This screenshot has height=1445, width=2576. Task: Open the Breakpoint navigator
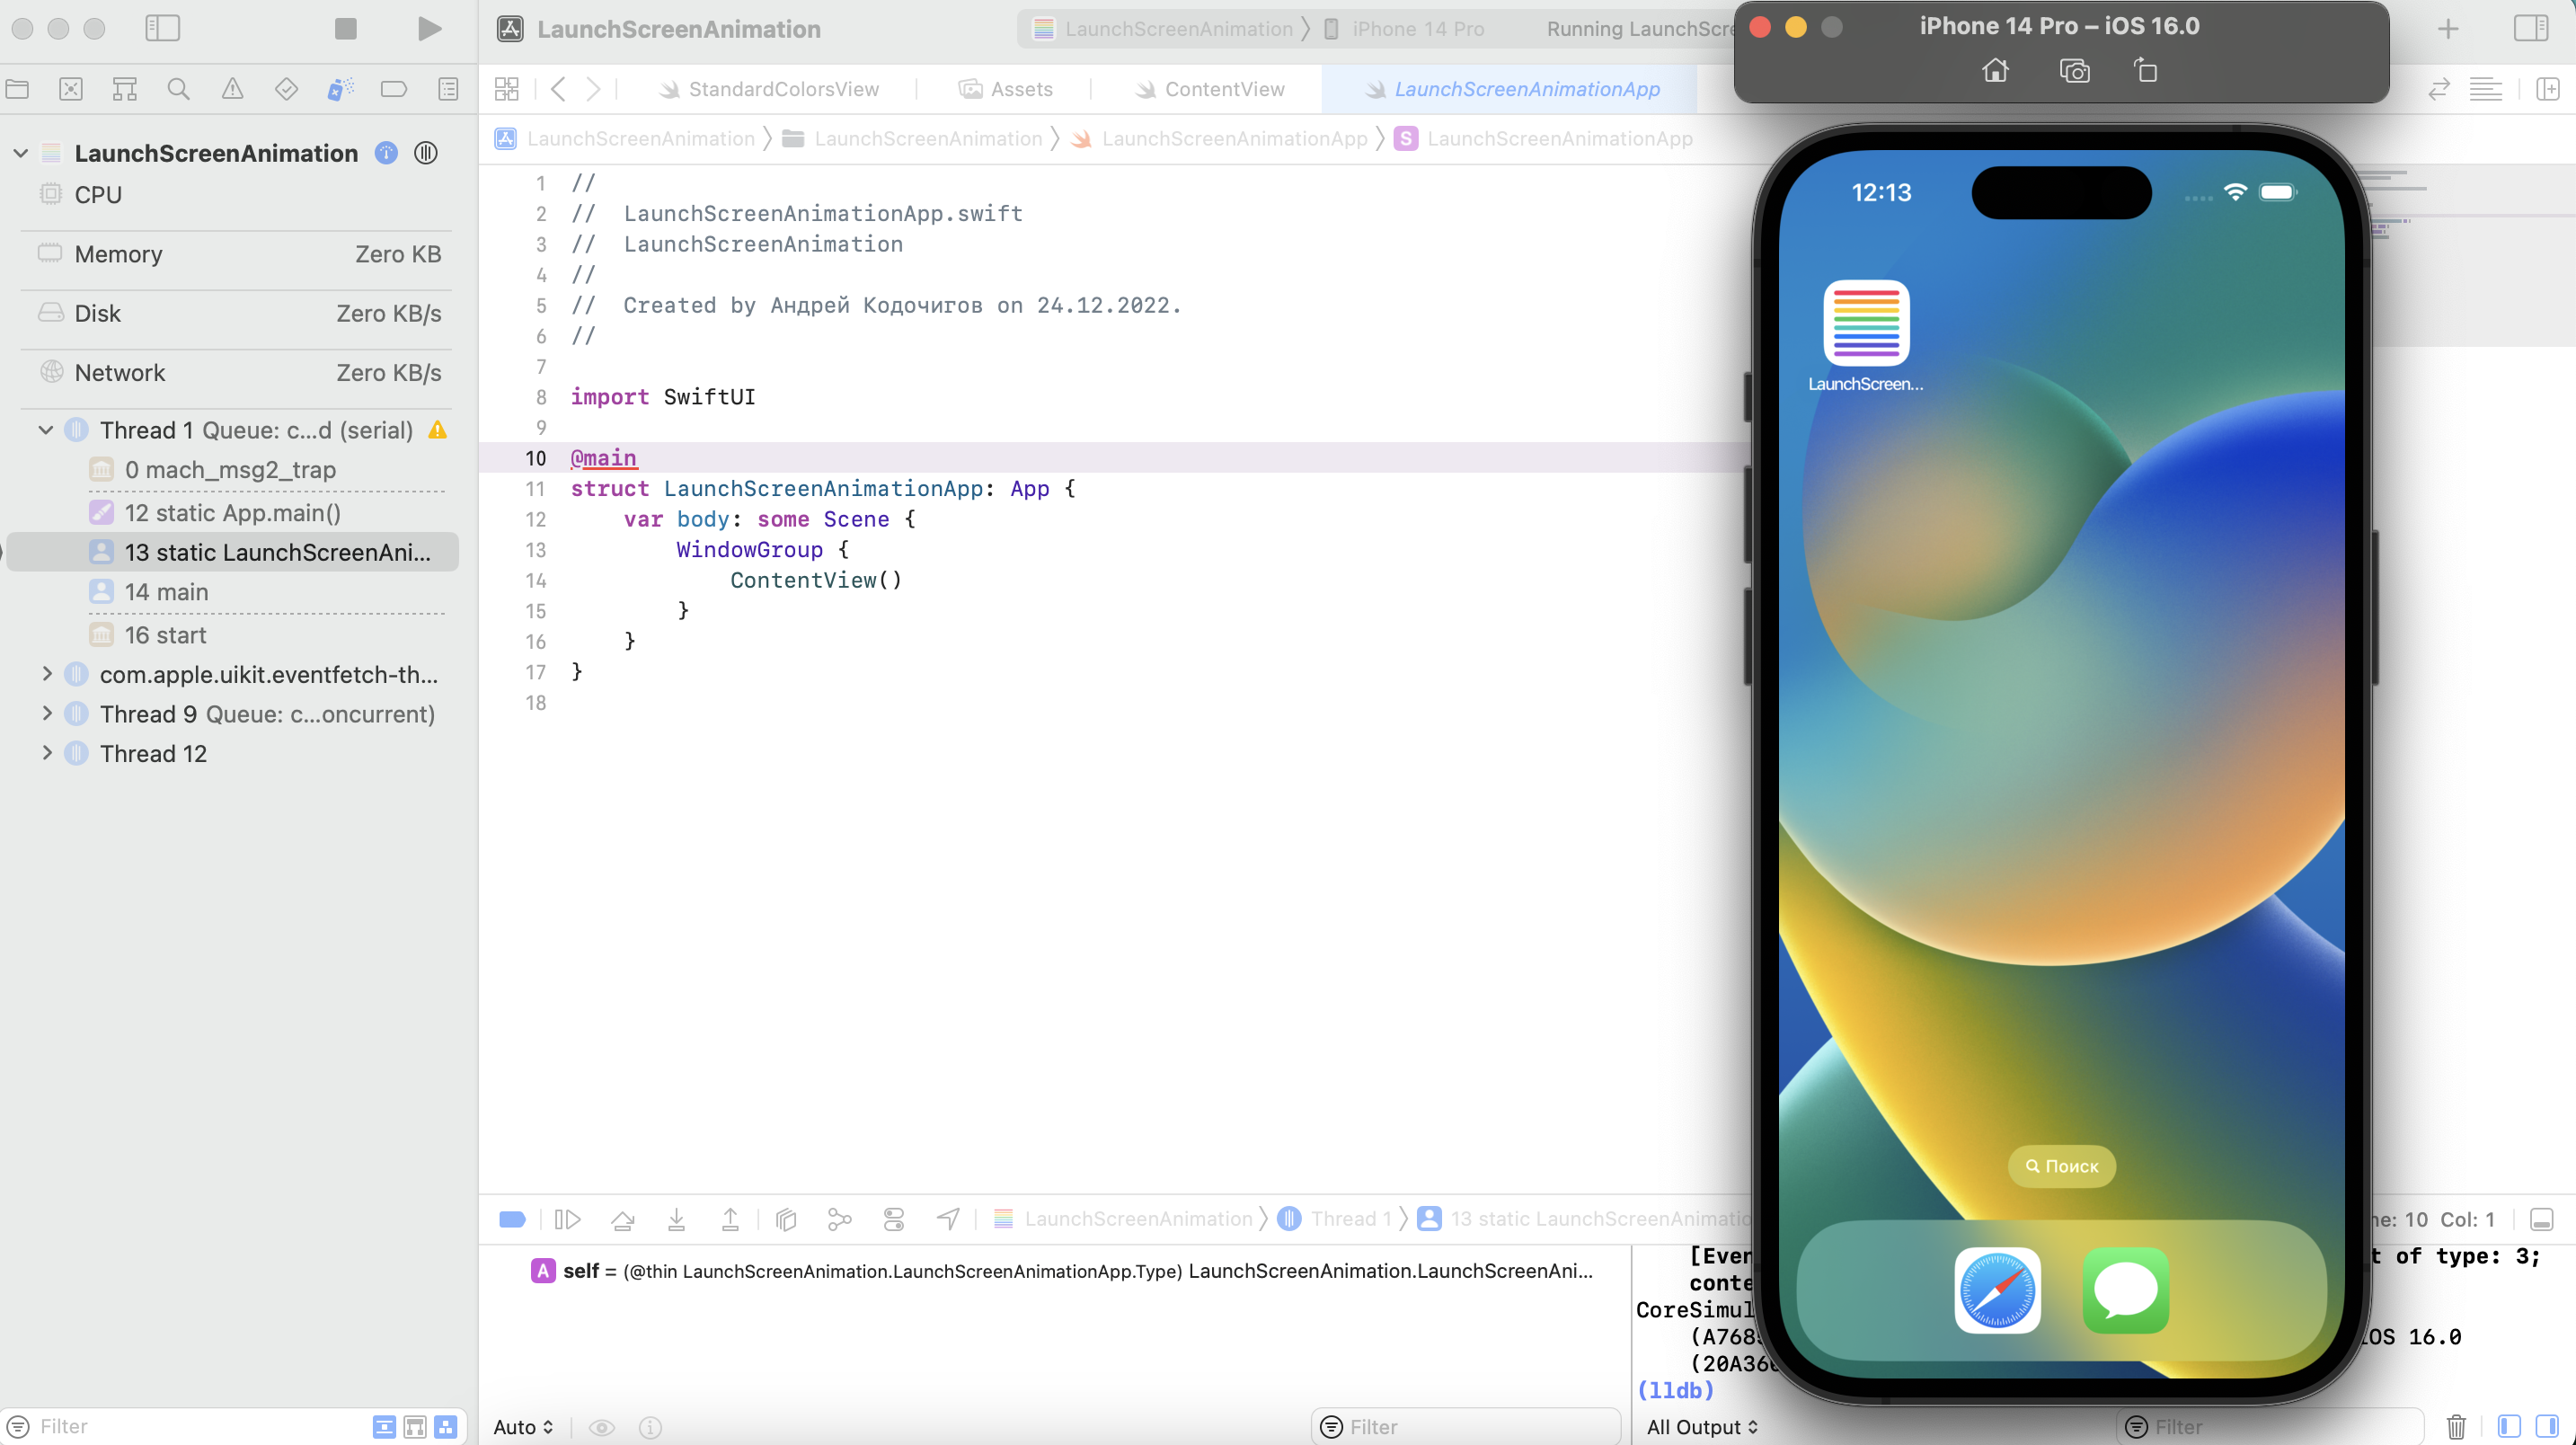click(x=393, y=89)
